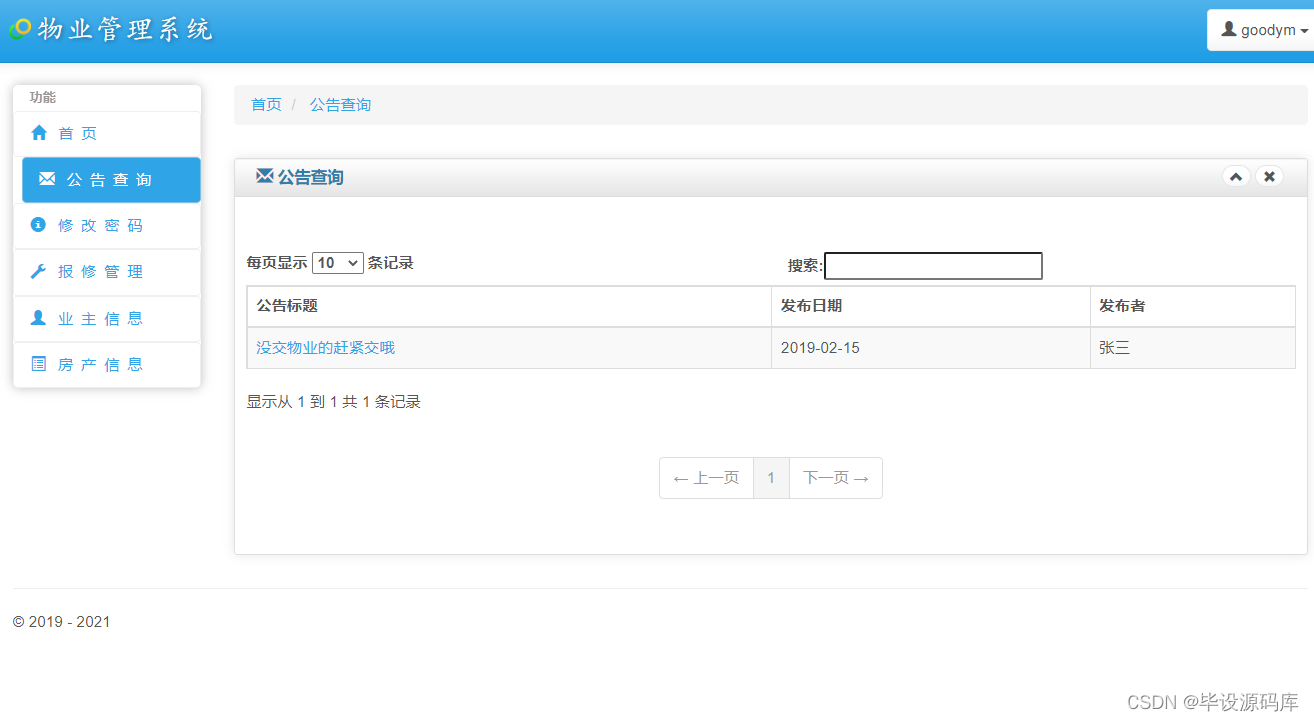Viewport: 1314px width, 721px height.
Task: Sort the table by the 公告标题 column header
Action: click(509, 306)
